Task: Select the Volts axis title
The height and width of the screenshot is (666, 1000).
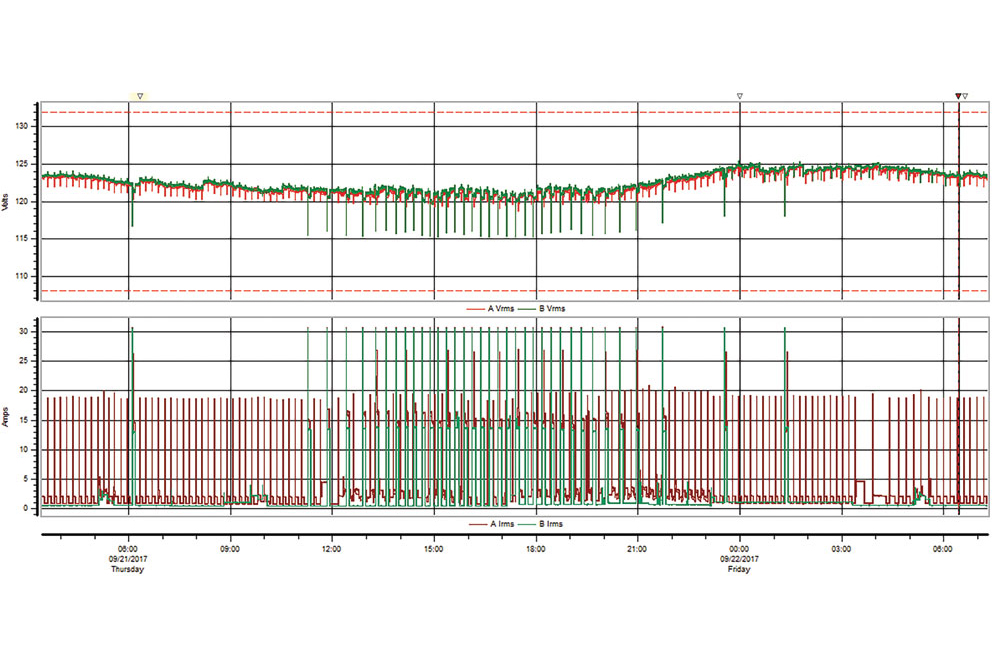Action: click(x=7, y=201)
